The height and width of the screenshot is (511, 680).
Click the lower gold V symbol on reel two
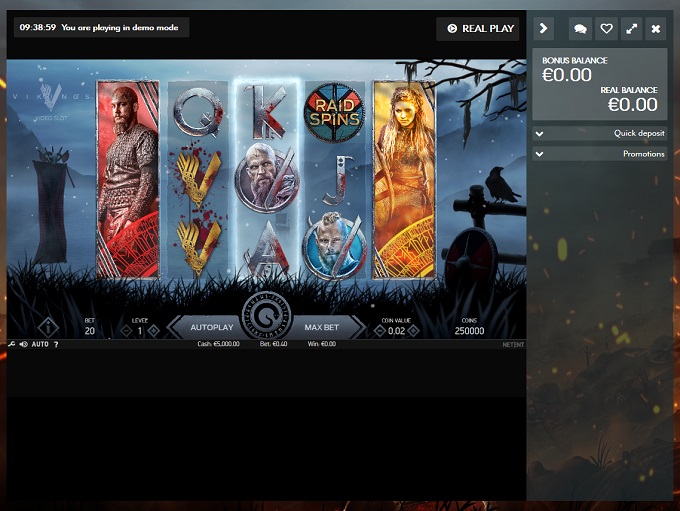tap(199, 246)
